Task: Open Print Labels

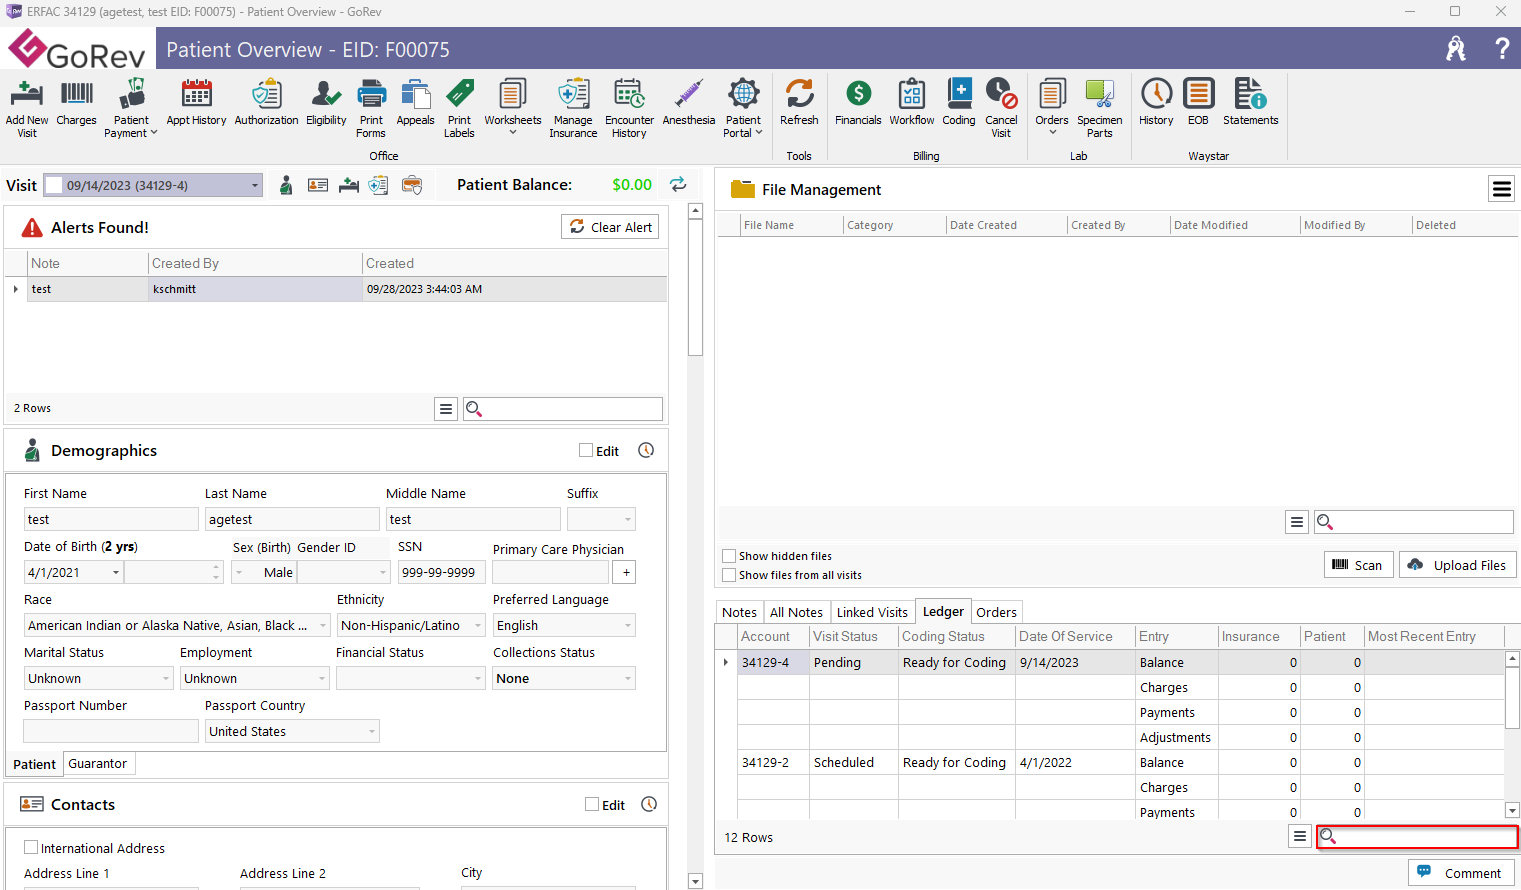Action: pyautogui.click(x=459, y=108)
